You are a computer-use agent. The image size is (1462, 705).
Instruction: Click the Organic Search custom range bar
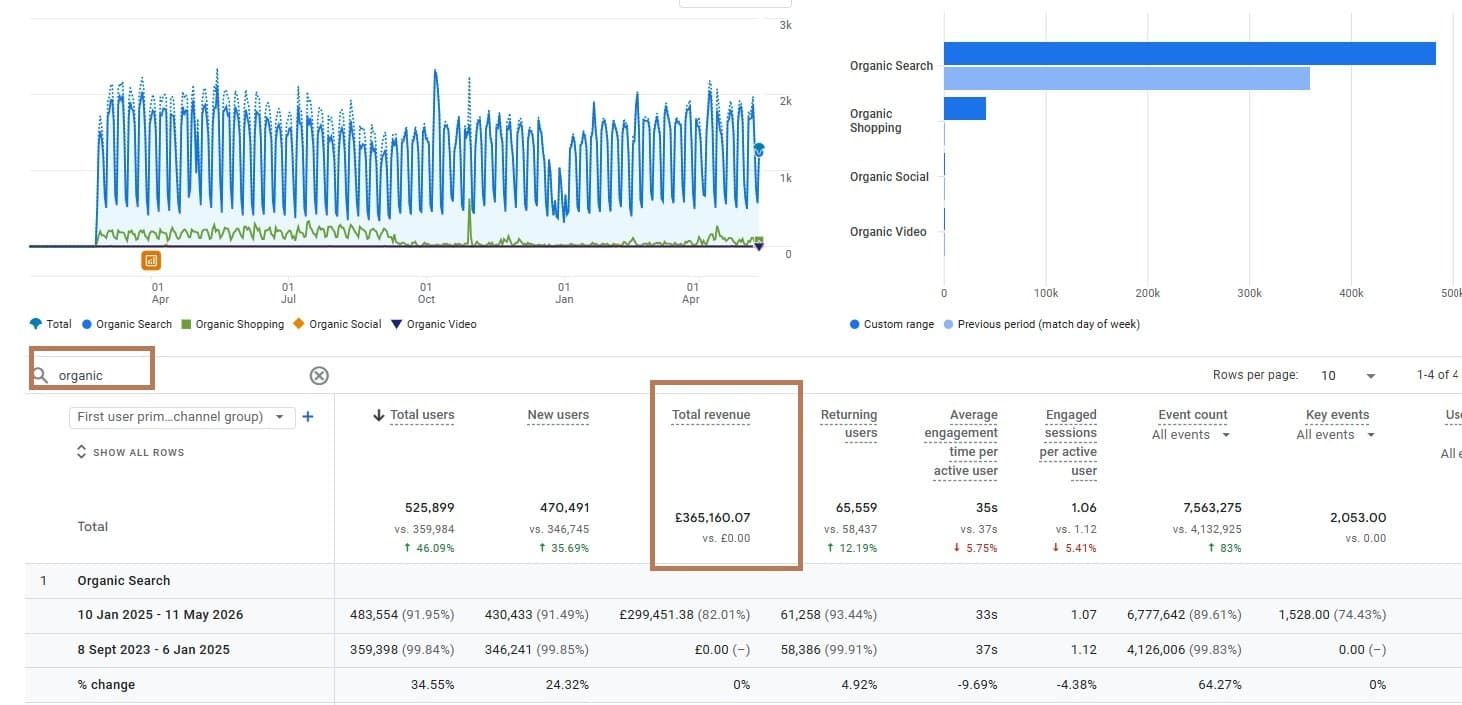tap(1190, 54)
